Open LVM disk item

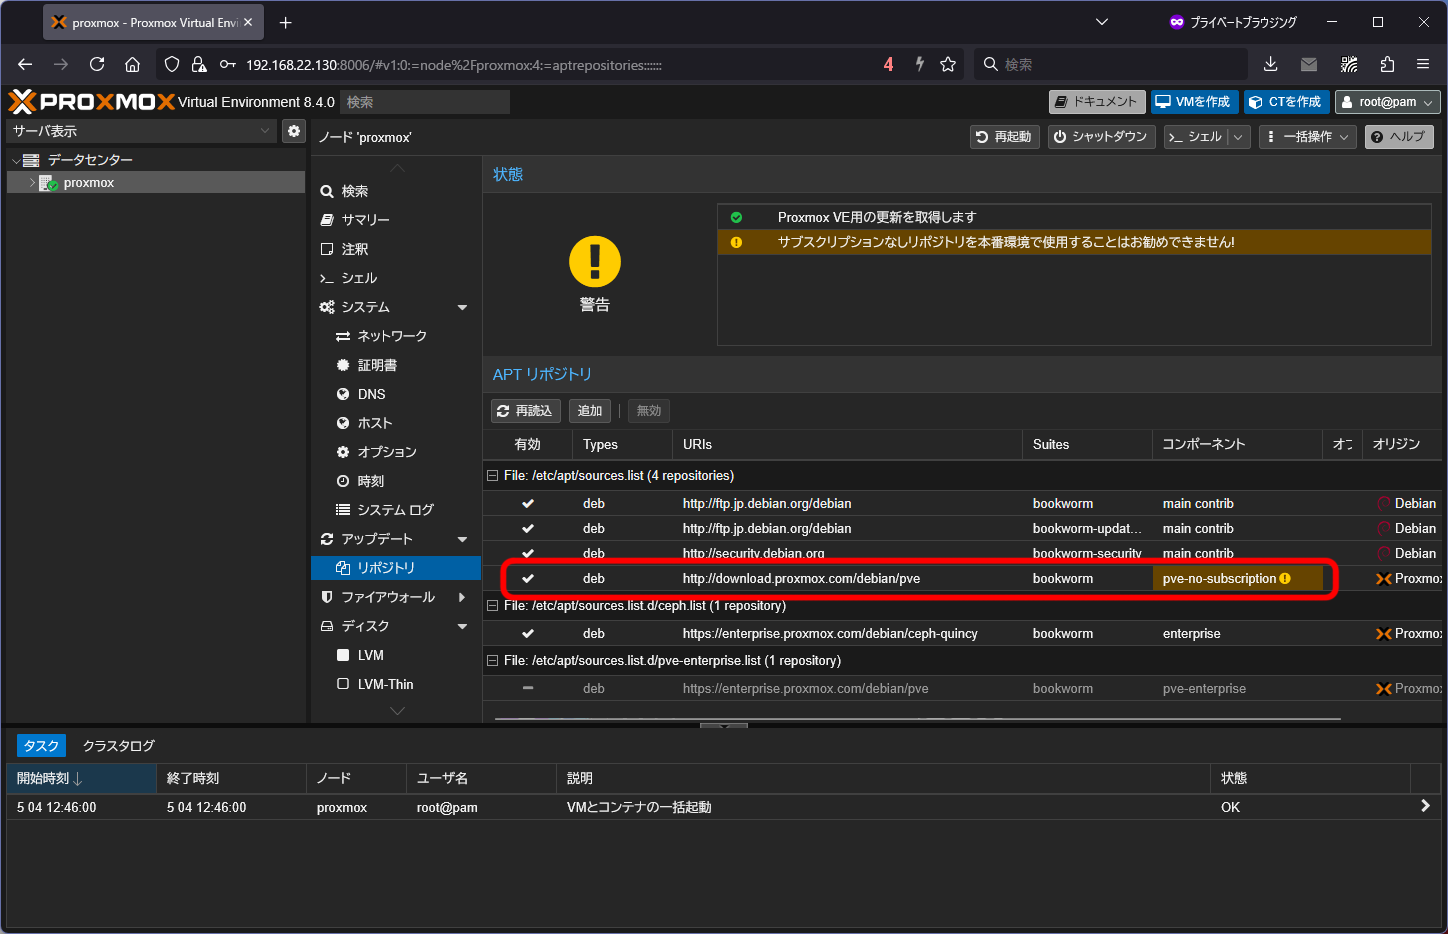point(396,655)
